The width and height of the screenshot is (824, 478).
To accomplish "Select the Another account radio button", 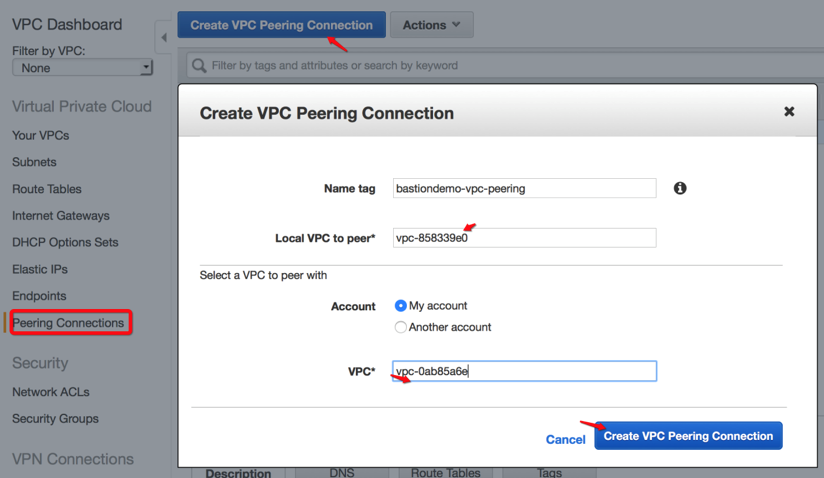I will point(401,327).
